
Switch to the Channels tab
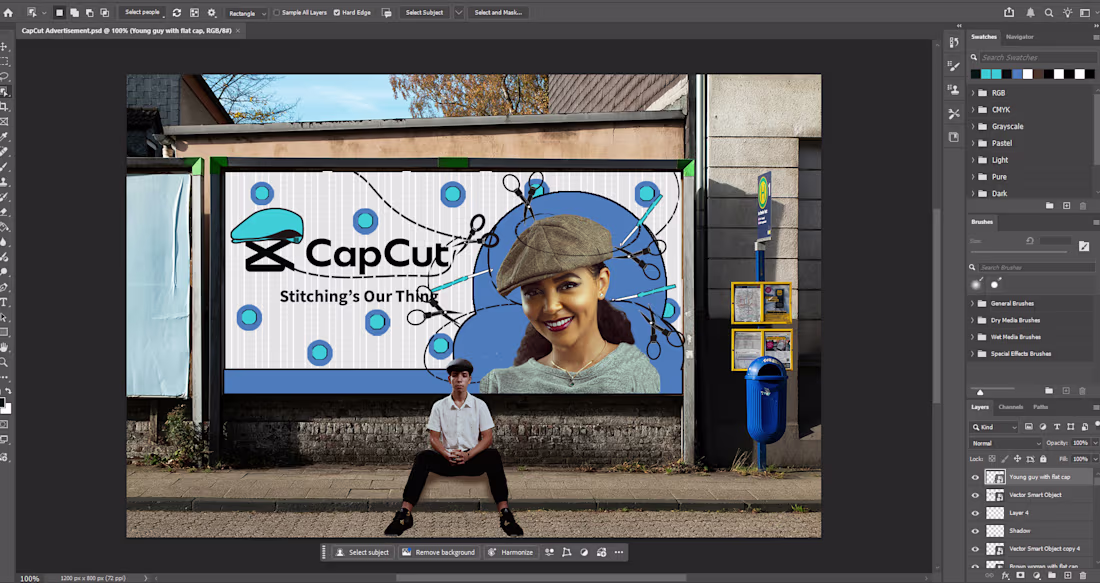1011,407
